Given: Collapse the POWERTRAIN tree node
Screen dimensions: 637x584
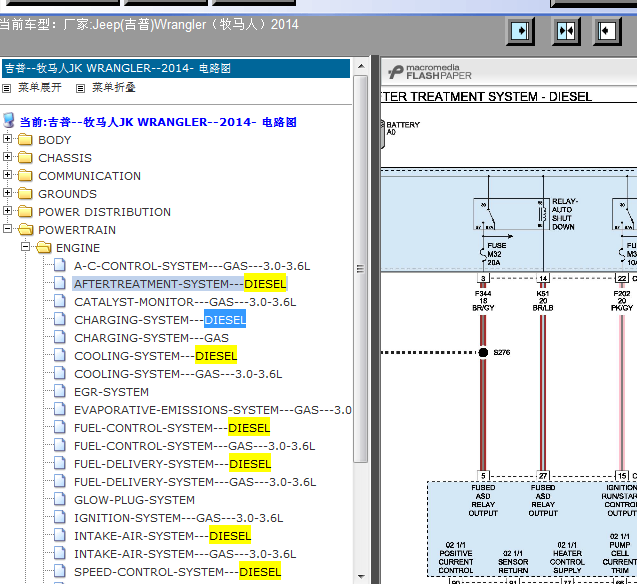Looking at the screenshot, I should pos(7,229).
